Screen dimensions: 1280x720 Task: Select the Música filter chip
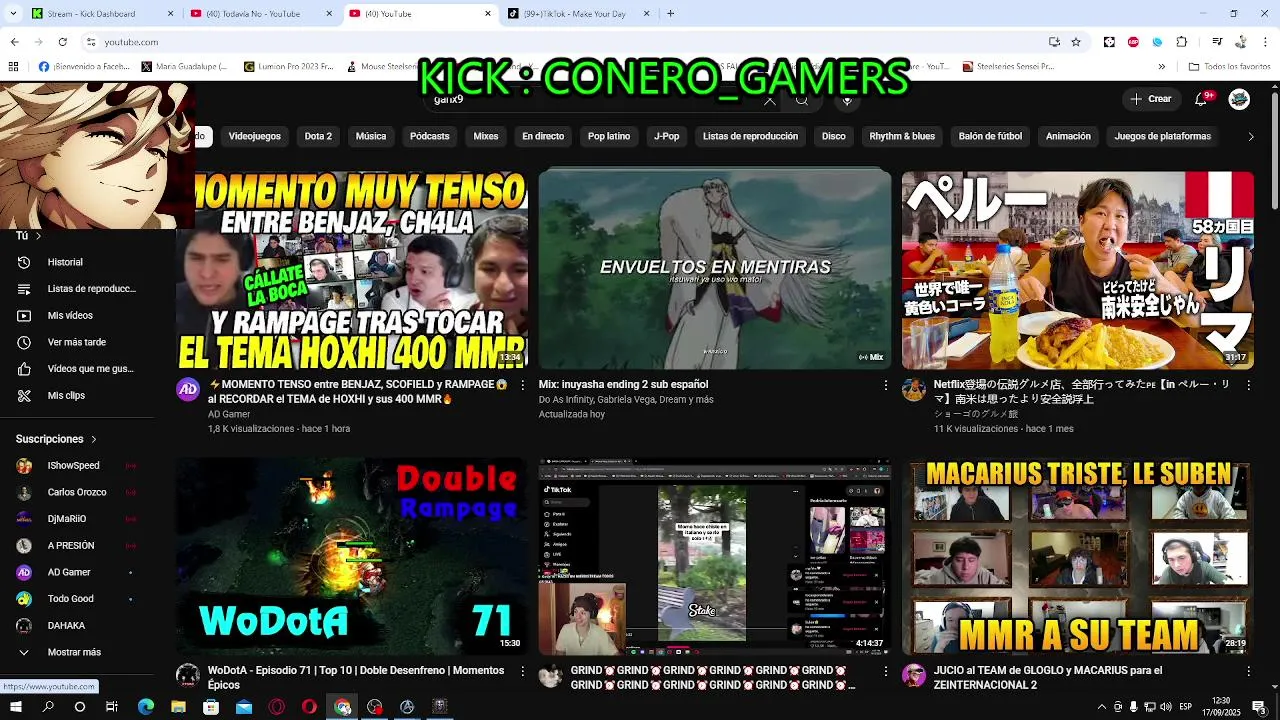coord(371,136)
